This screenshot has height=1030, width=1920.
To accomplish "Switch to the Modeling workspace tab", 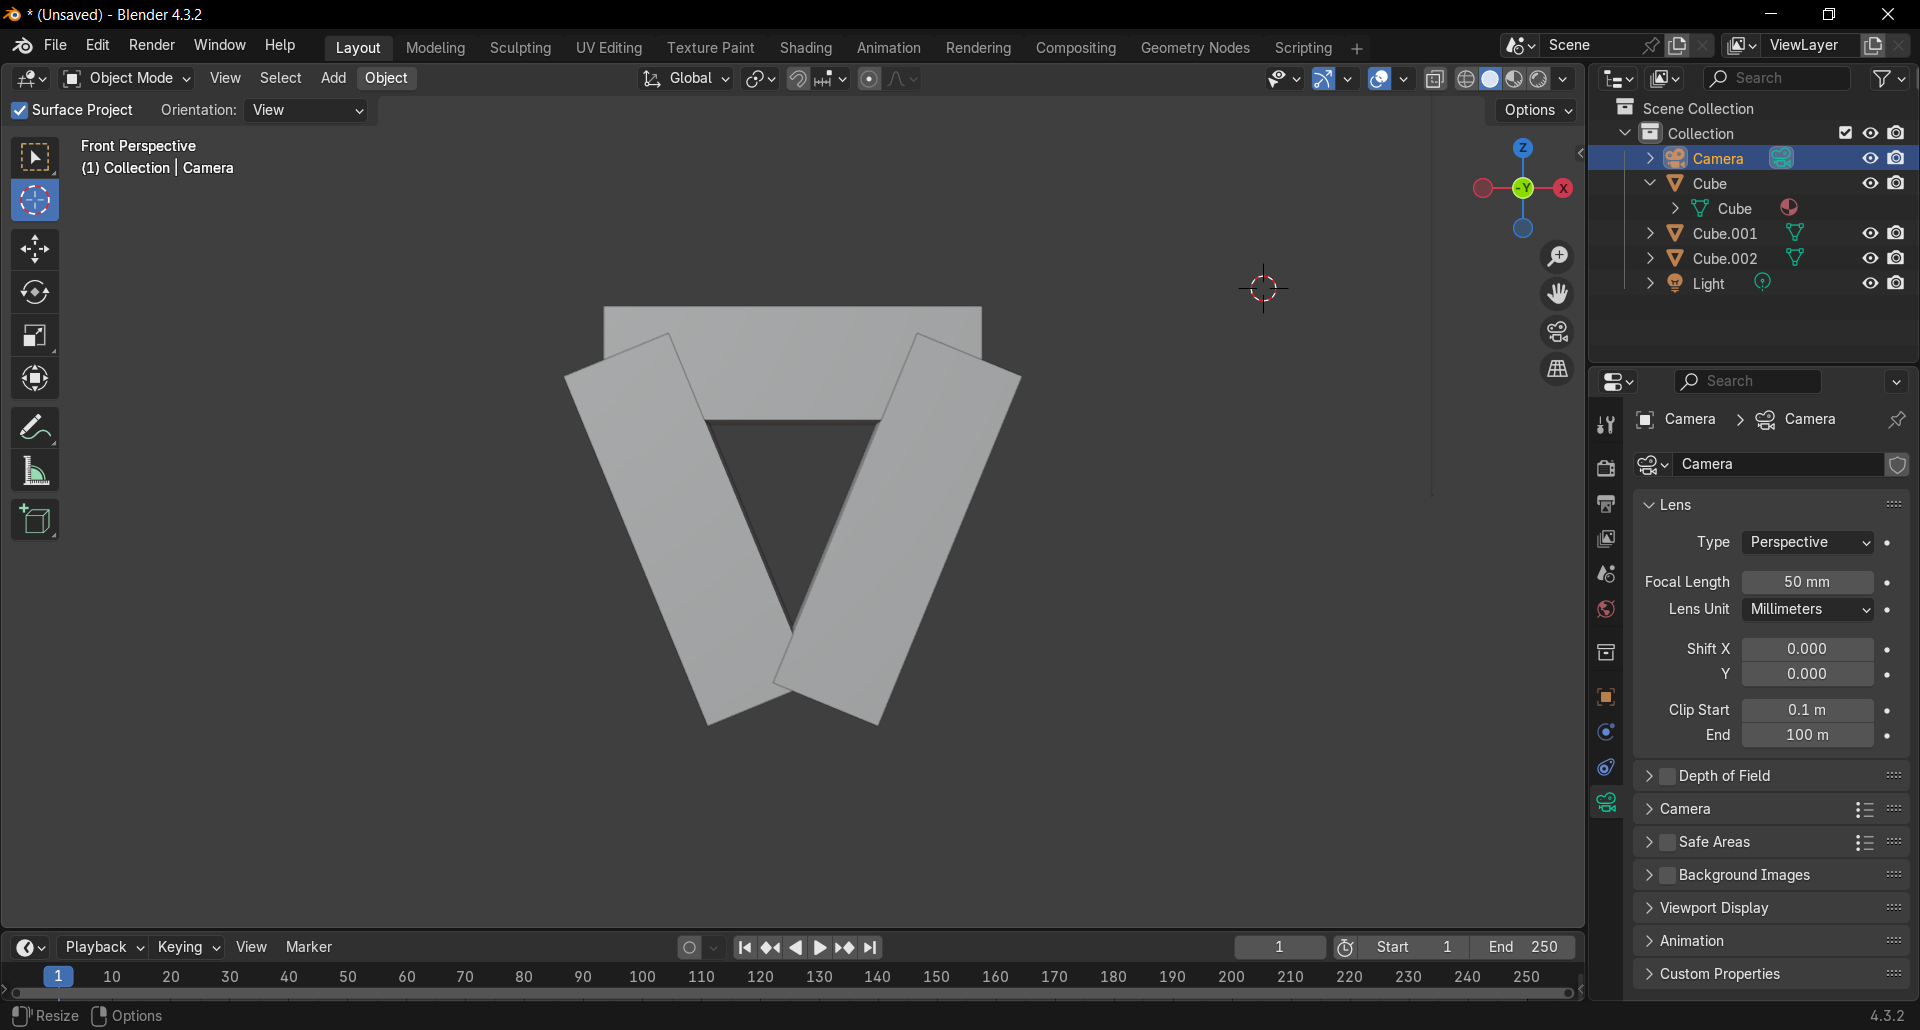I will point(435,48).
